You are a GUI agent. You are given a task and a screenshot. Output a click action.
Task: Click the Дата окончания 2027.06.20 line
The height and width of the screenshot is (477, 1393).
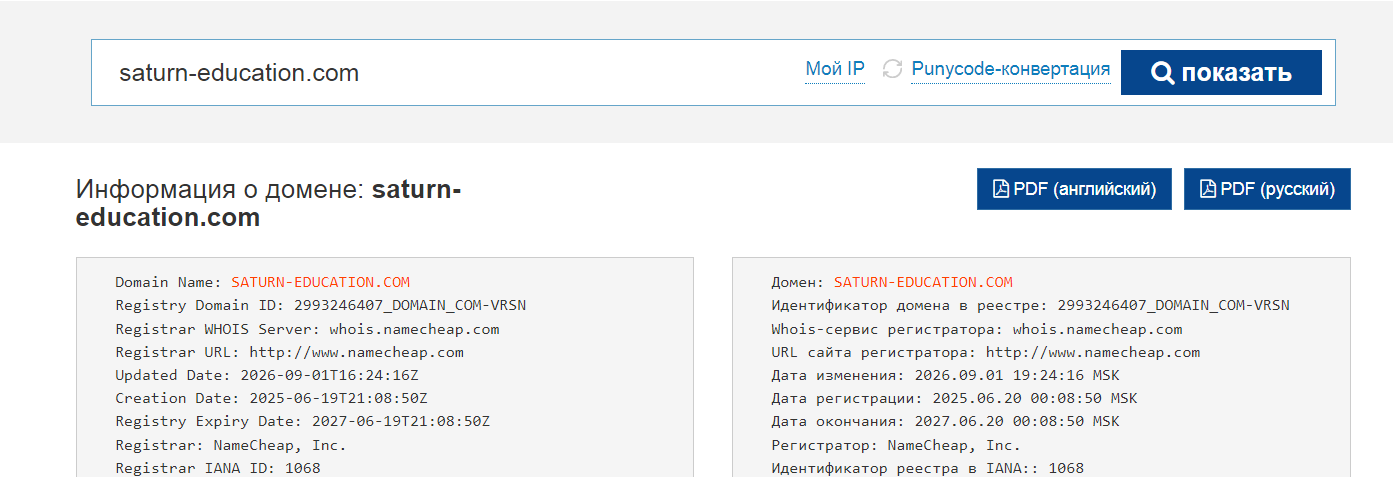point(945,421)
